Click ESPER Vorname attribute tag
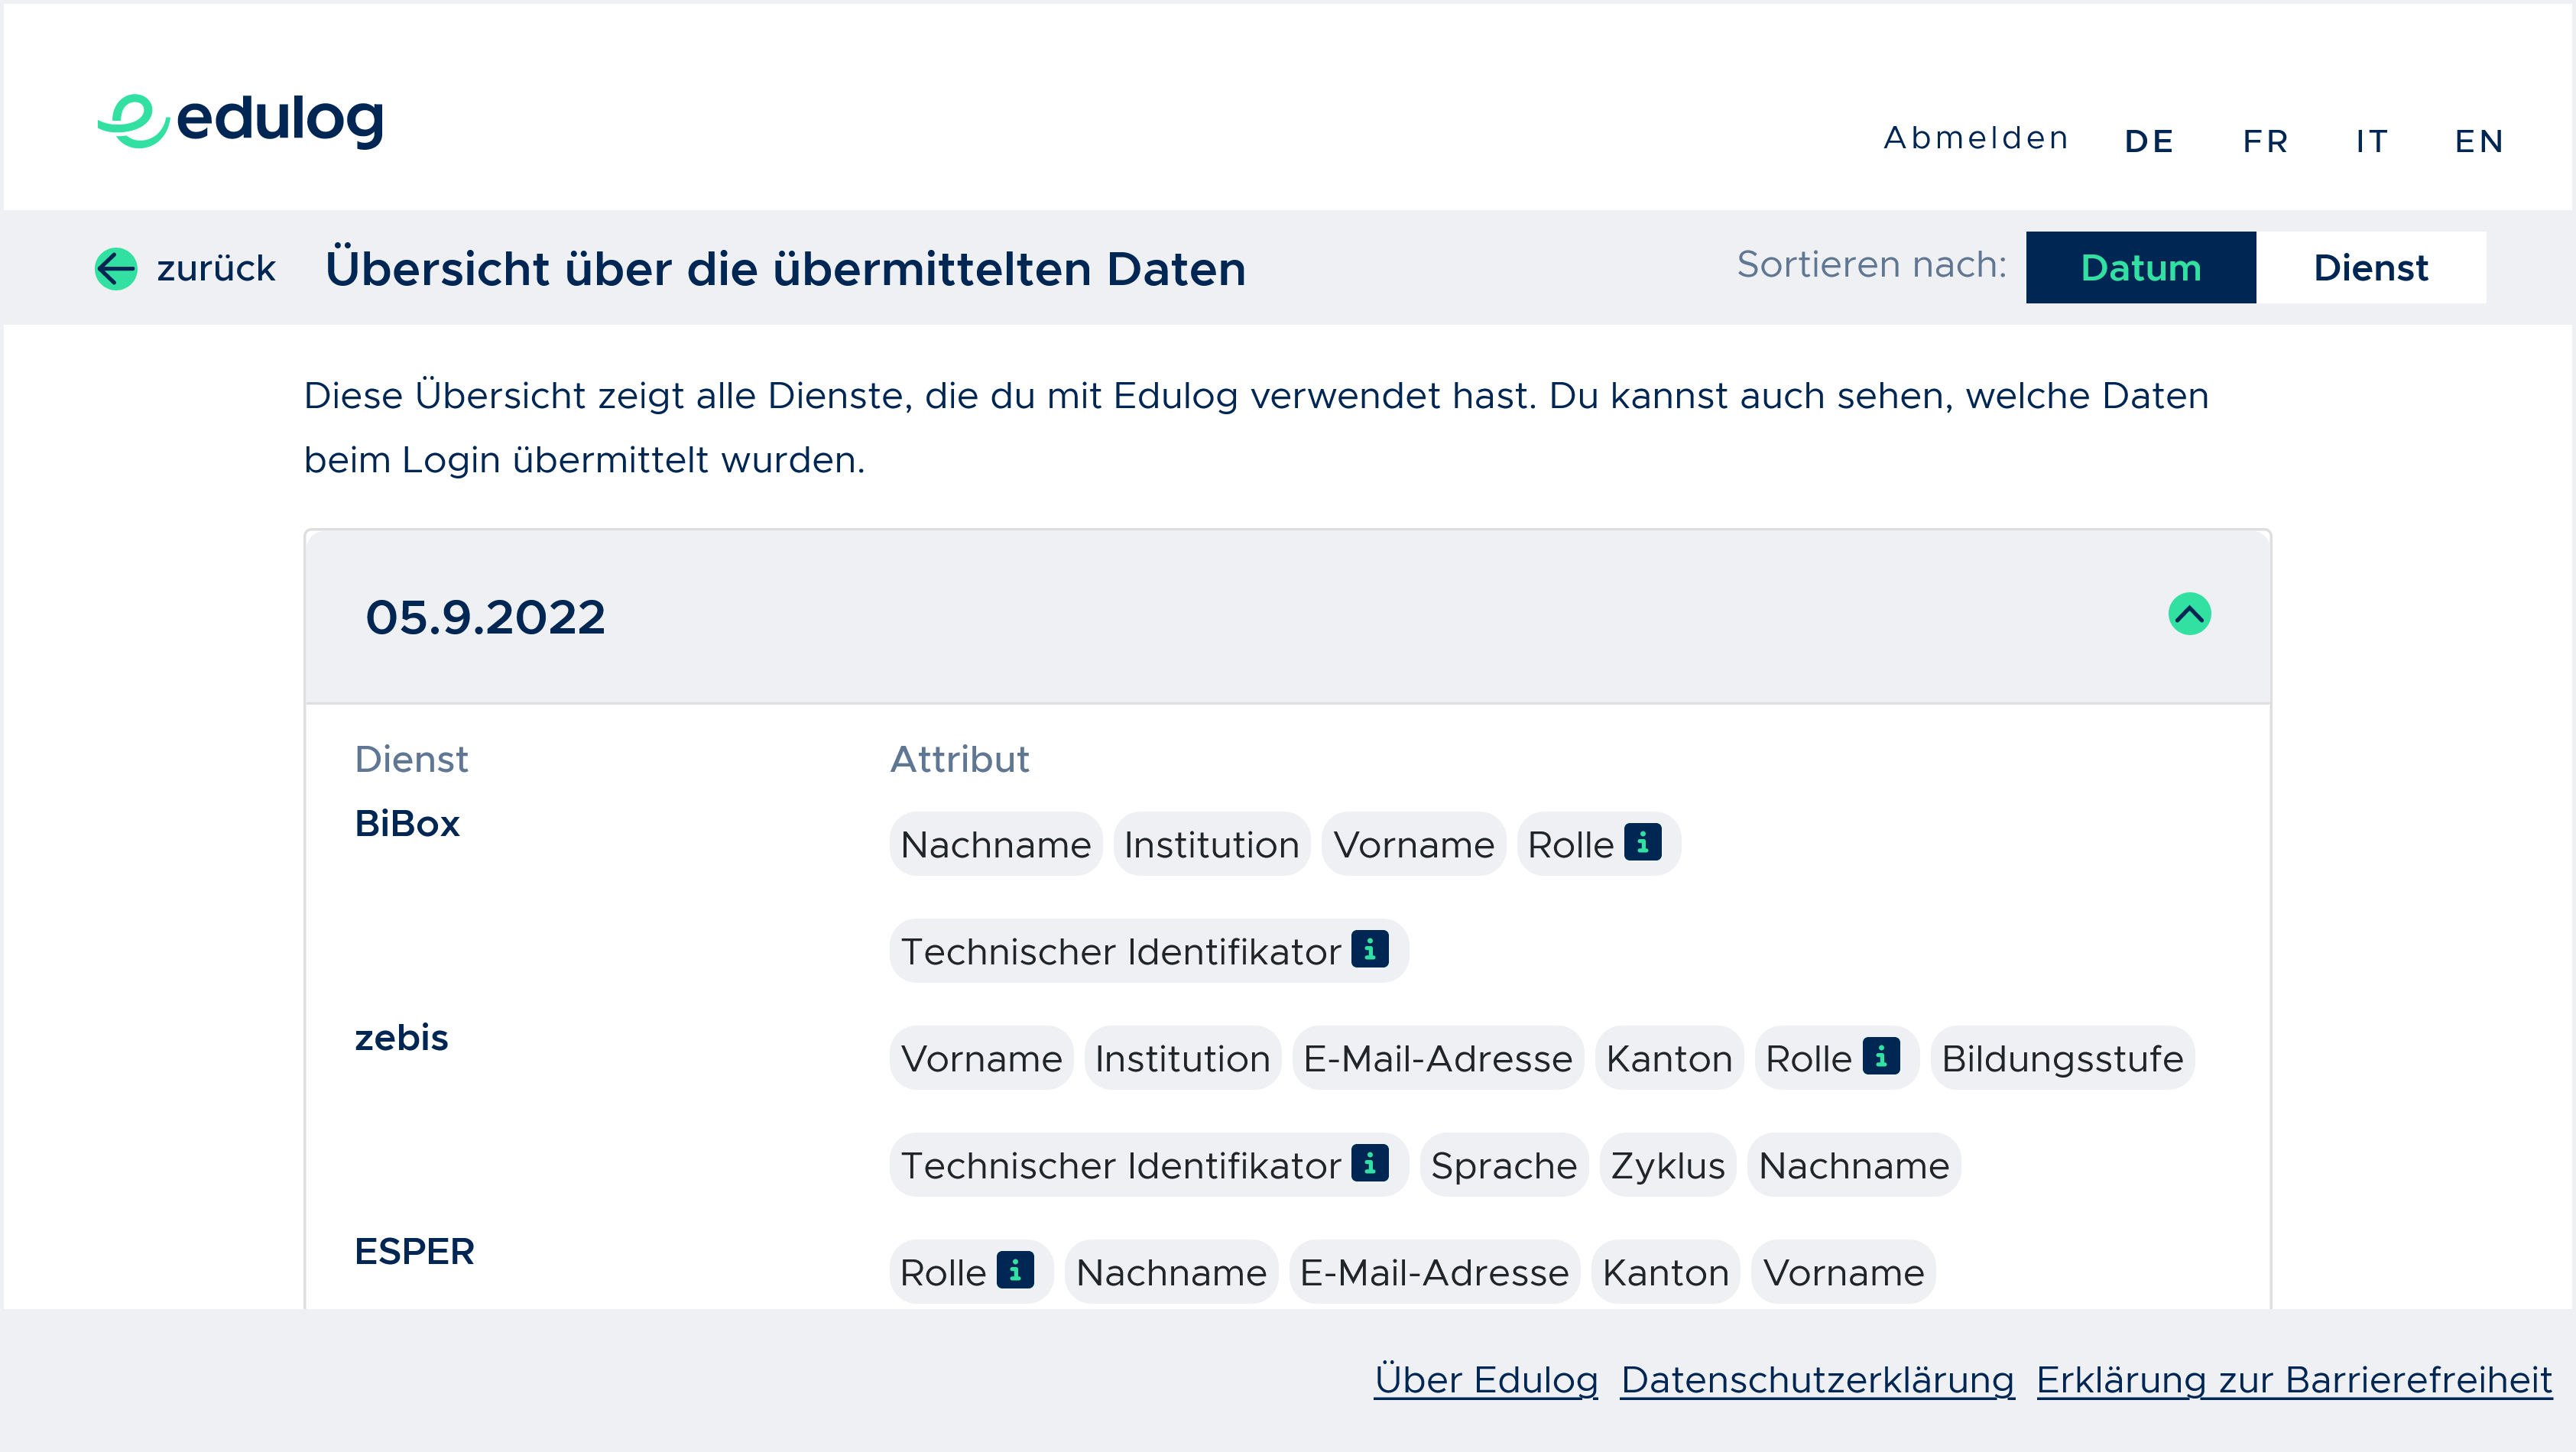The width and height of the screenshot is (2576, 1452). pos(1843,1272)
